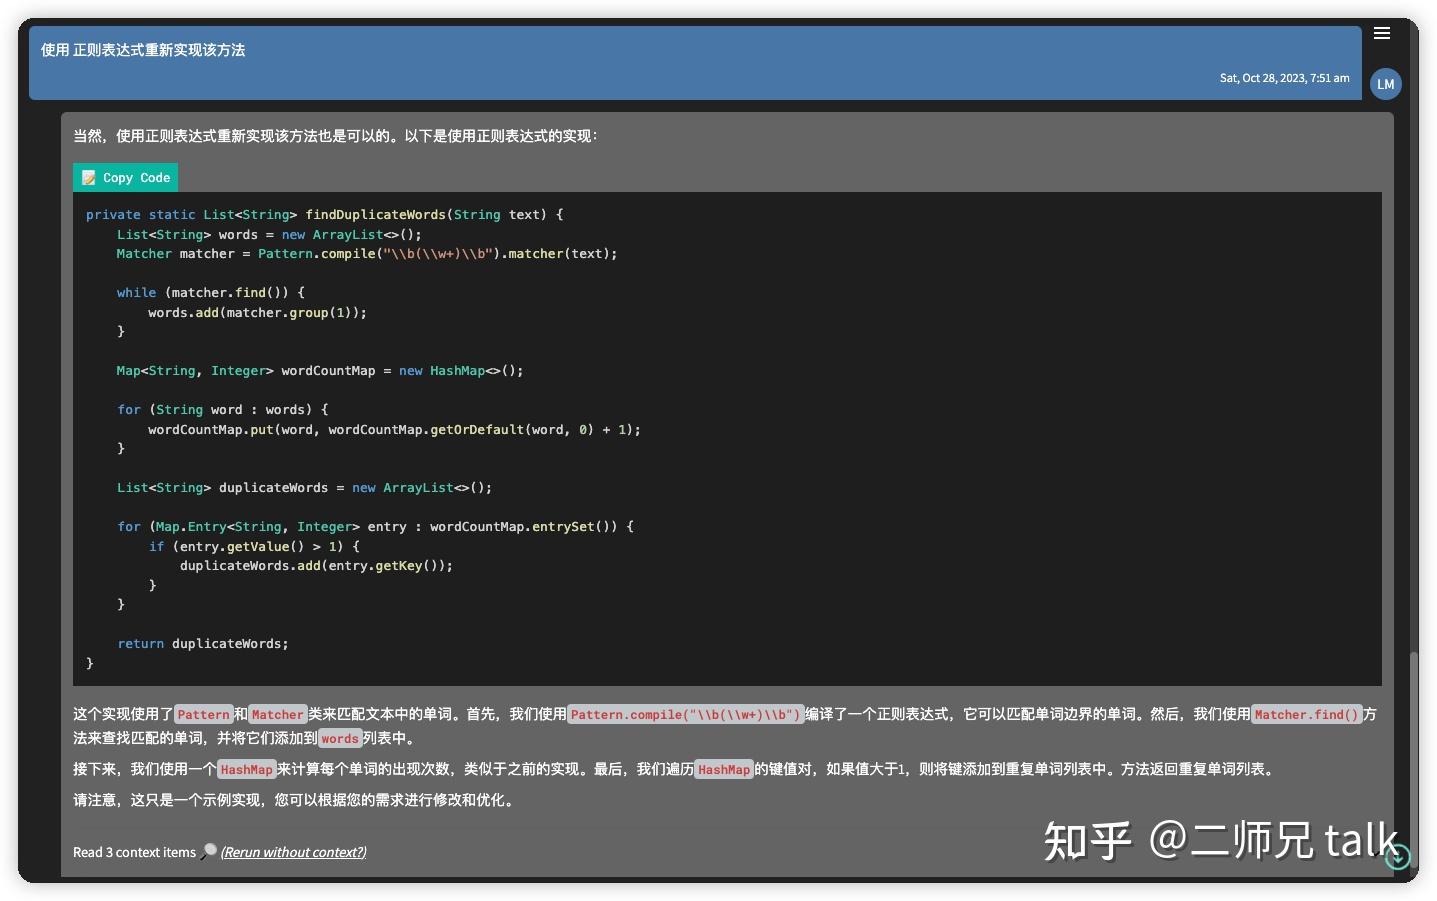The image size is (1437, 901).
Task: Click the magnifying glass next to context items
Action: [207, 850]
